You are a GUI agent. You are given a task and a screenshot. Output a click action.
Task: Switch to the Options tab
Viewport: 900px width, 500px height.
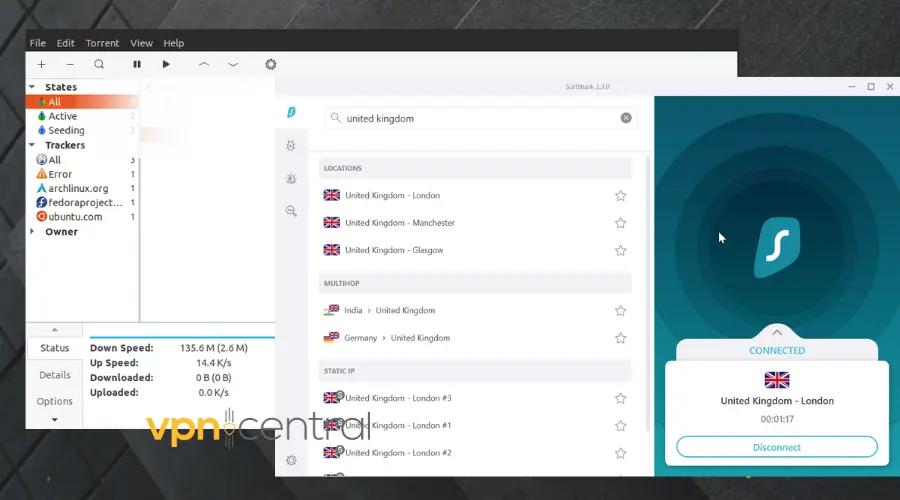click(x=55, y=401)
